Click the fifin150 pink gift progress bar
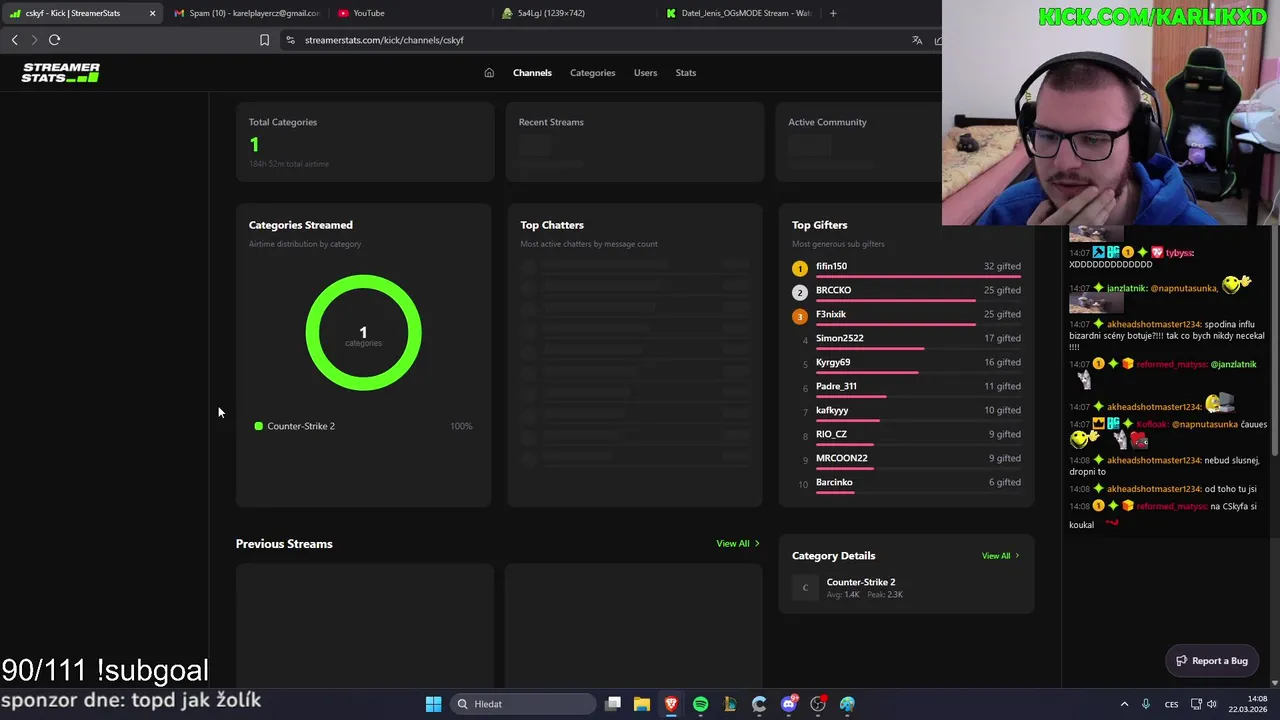 [918, 276]
